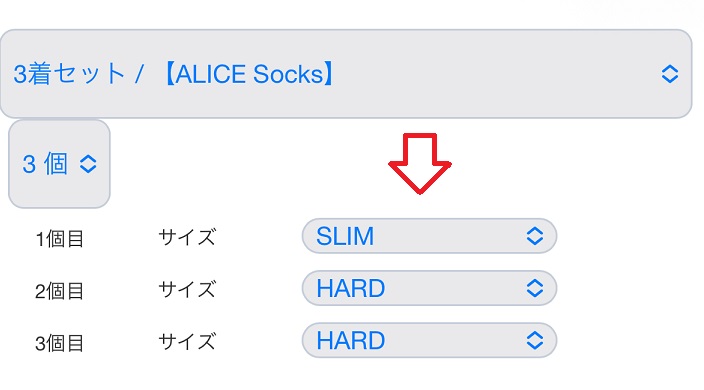This screenshot has width=704, height=390.
Task: Click the 3着セット text in product selector
Action: click(69, 74)
